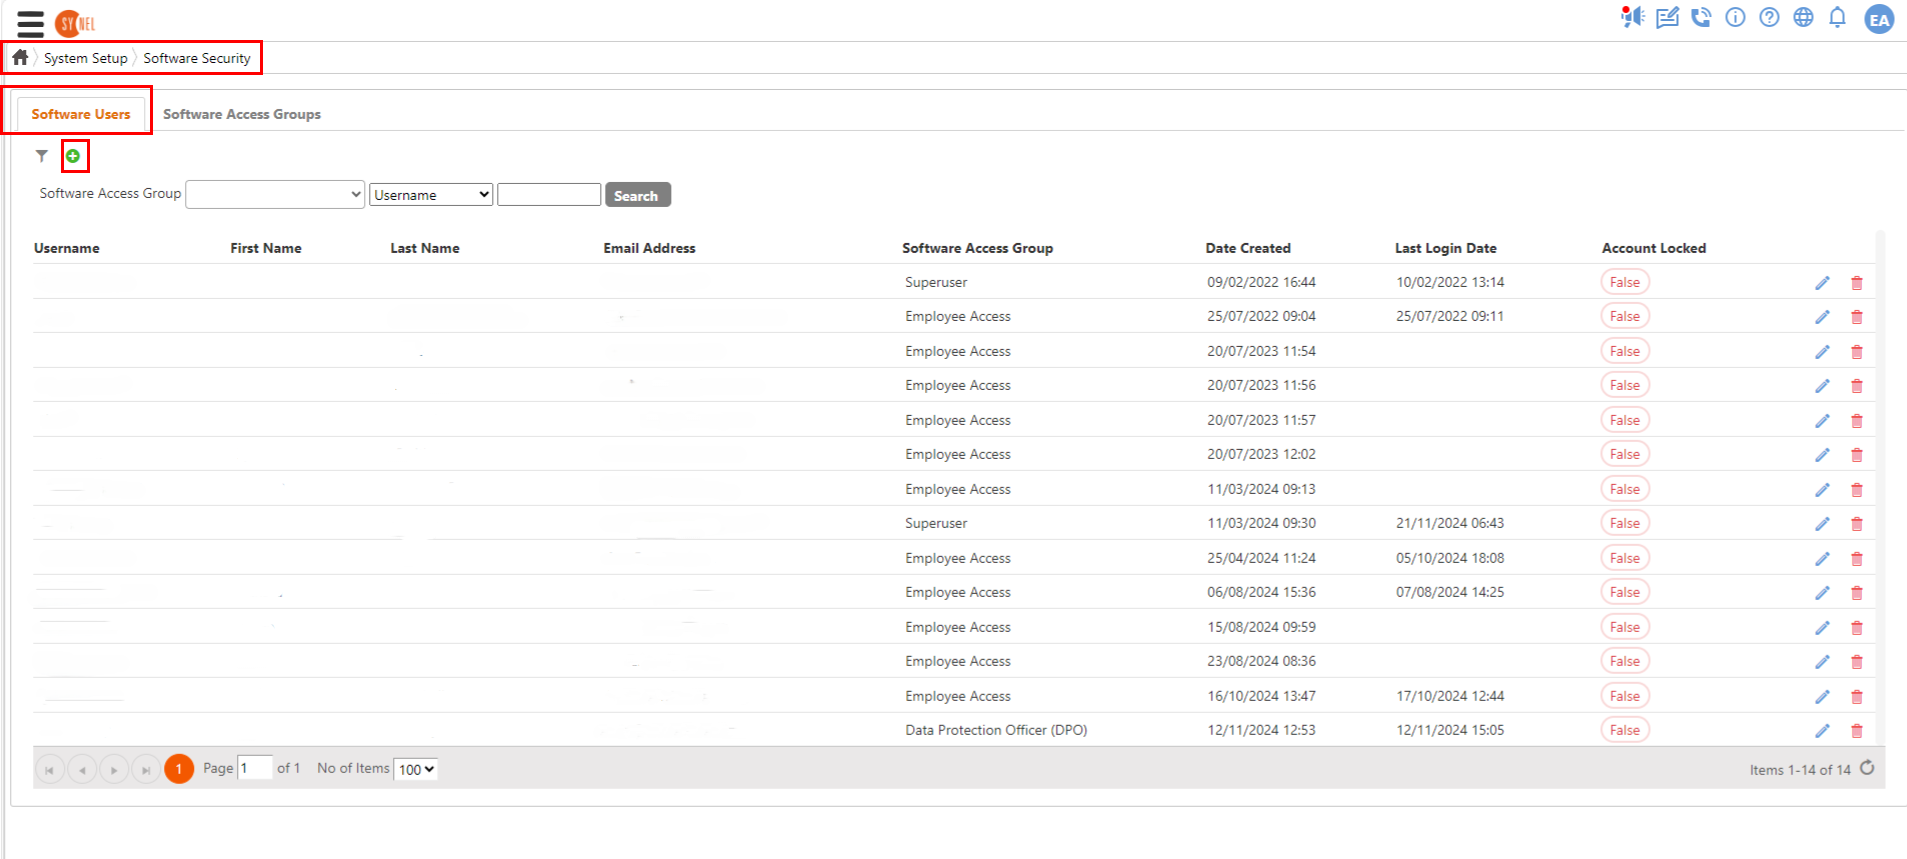1907x859 pixels.
Task: Edit the user created 25/07/2022 09:04
Action: point(1822,317)
